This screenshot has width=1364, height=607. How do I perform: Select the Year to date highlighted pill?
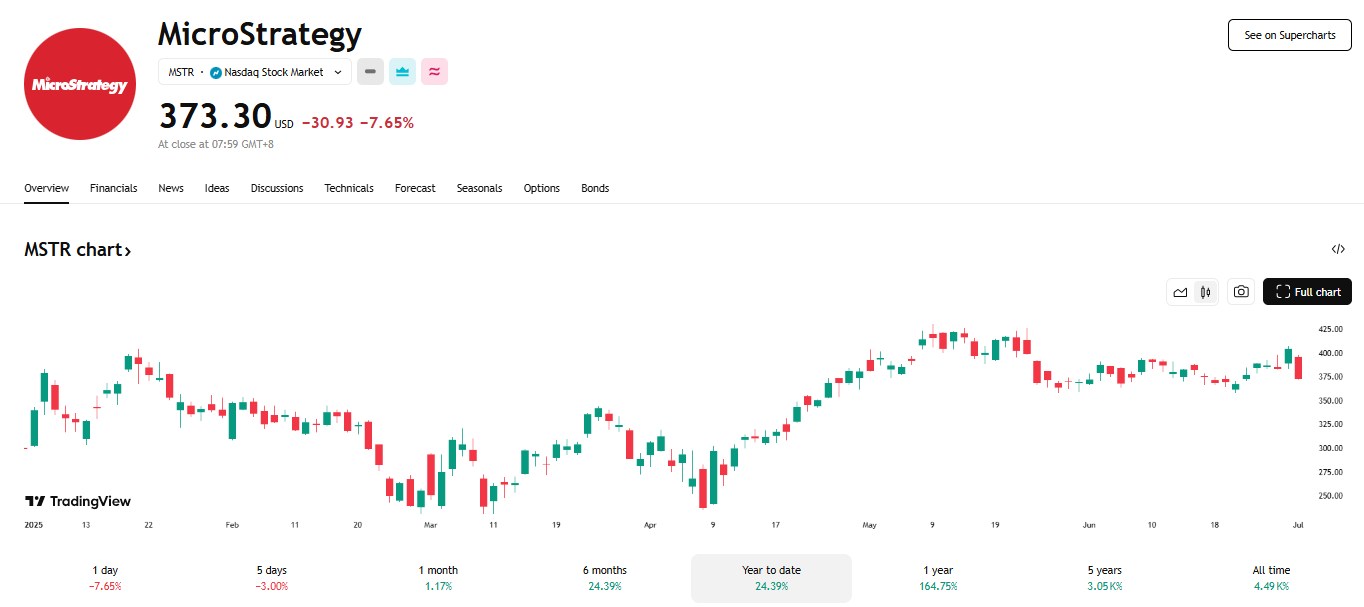[770, 578]
